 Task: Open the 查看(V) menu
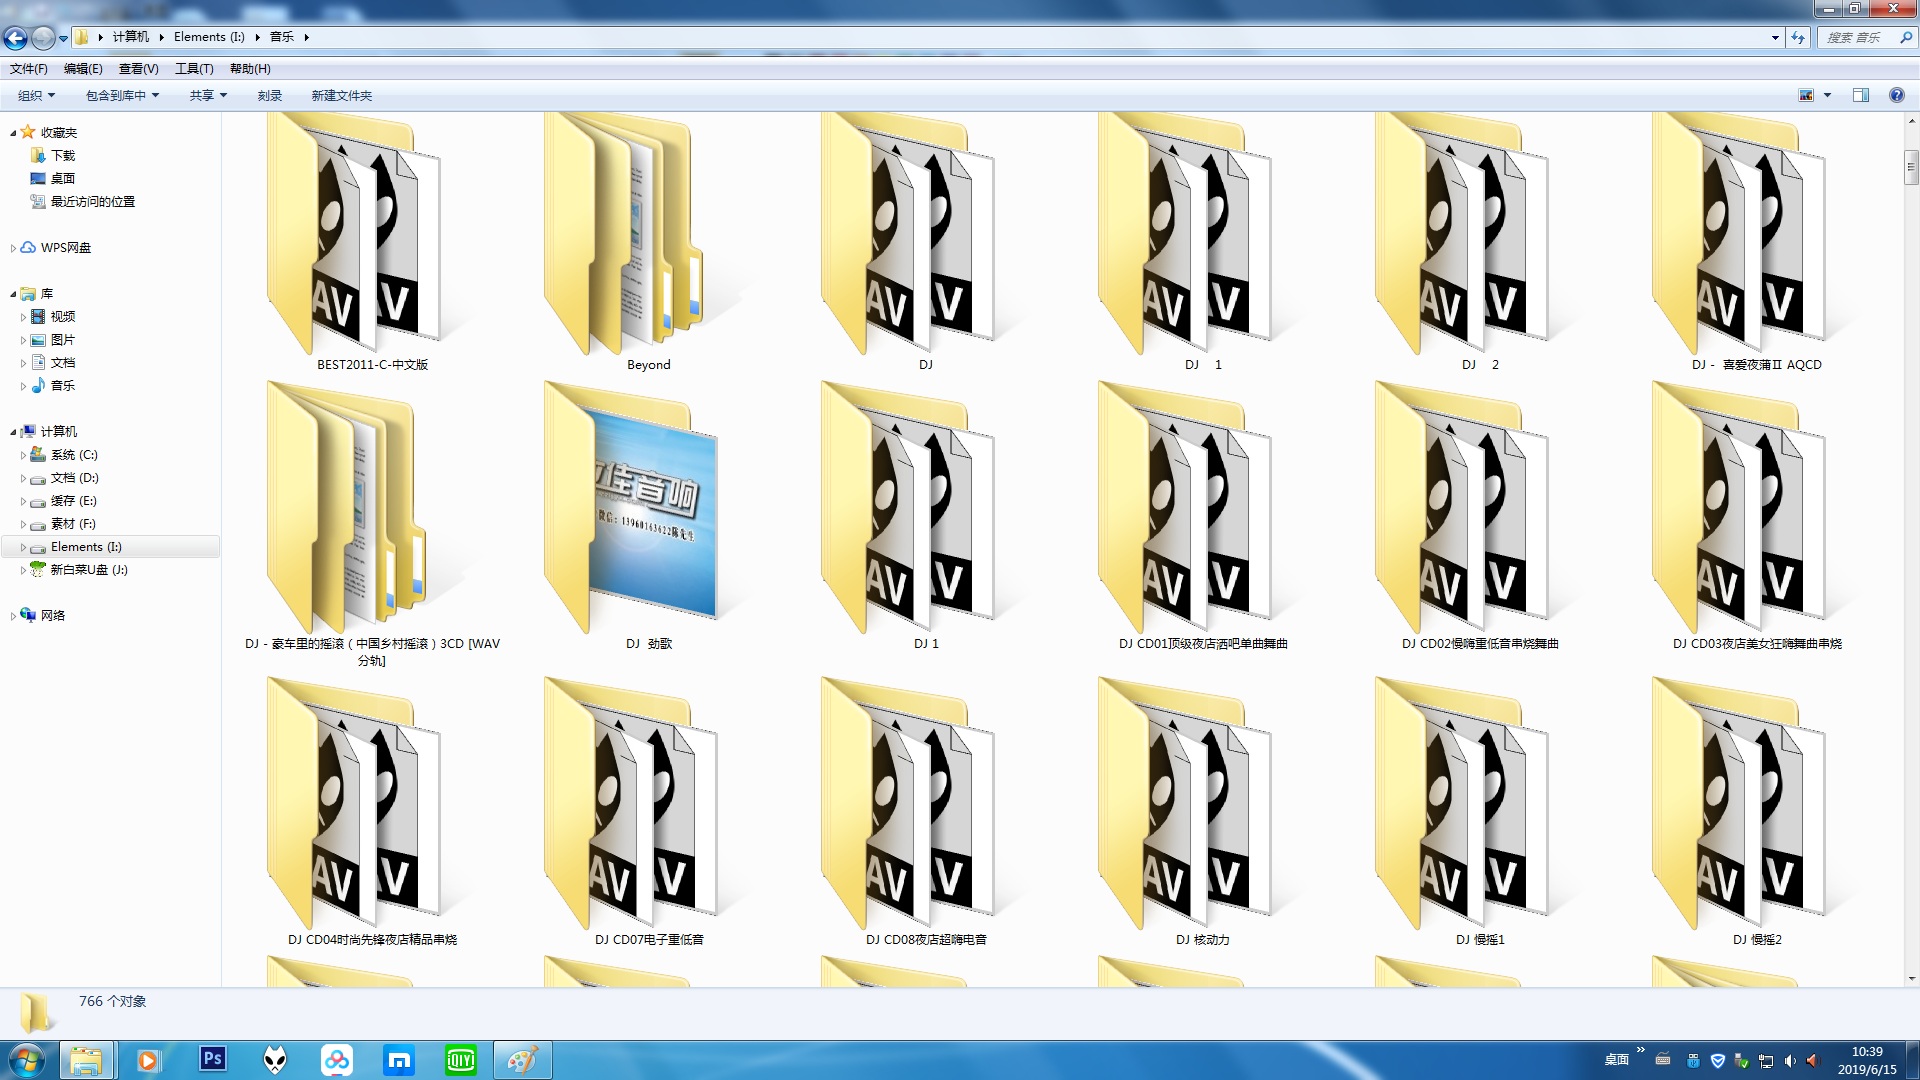pyautogui.click(x=138, y=68)
